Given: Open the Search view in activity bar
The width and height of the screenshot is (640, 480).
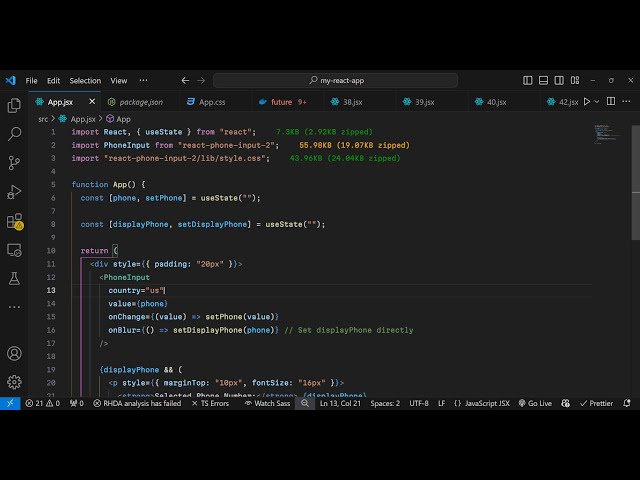Looking at the screenshot, I should pyautogui.click(x=14, y=133).
